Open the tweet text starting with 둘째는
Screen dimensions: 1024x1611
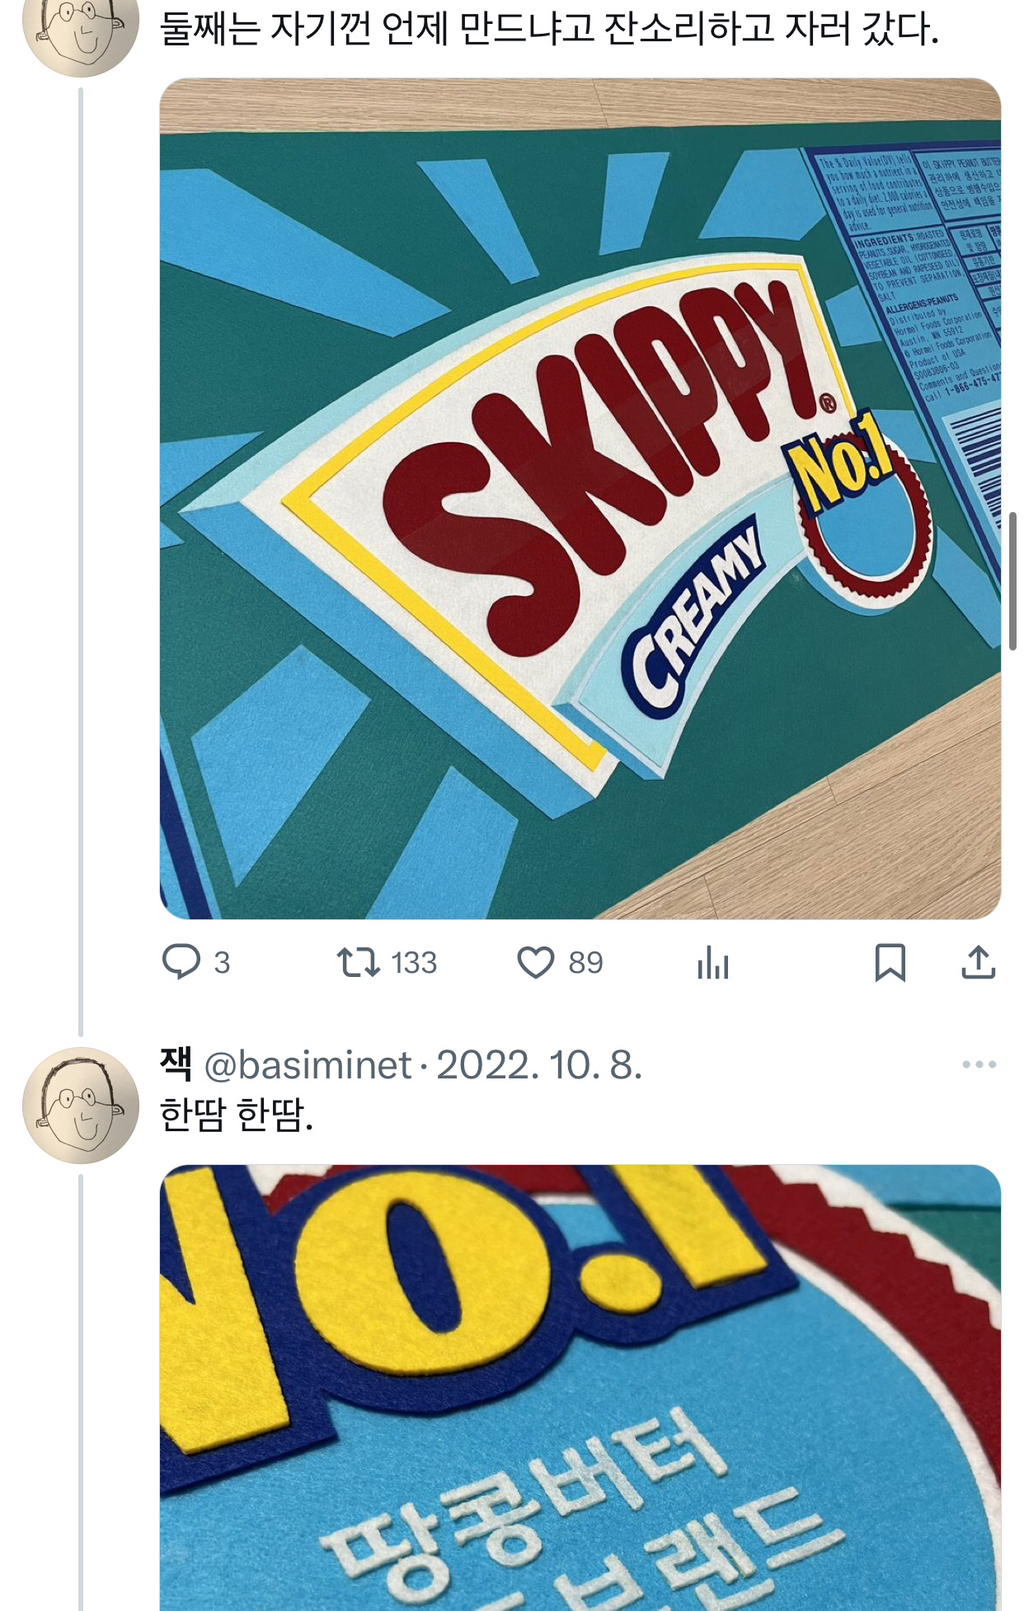click(549, 30)
